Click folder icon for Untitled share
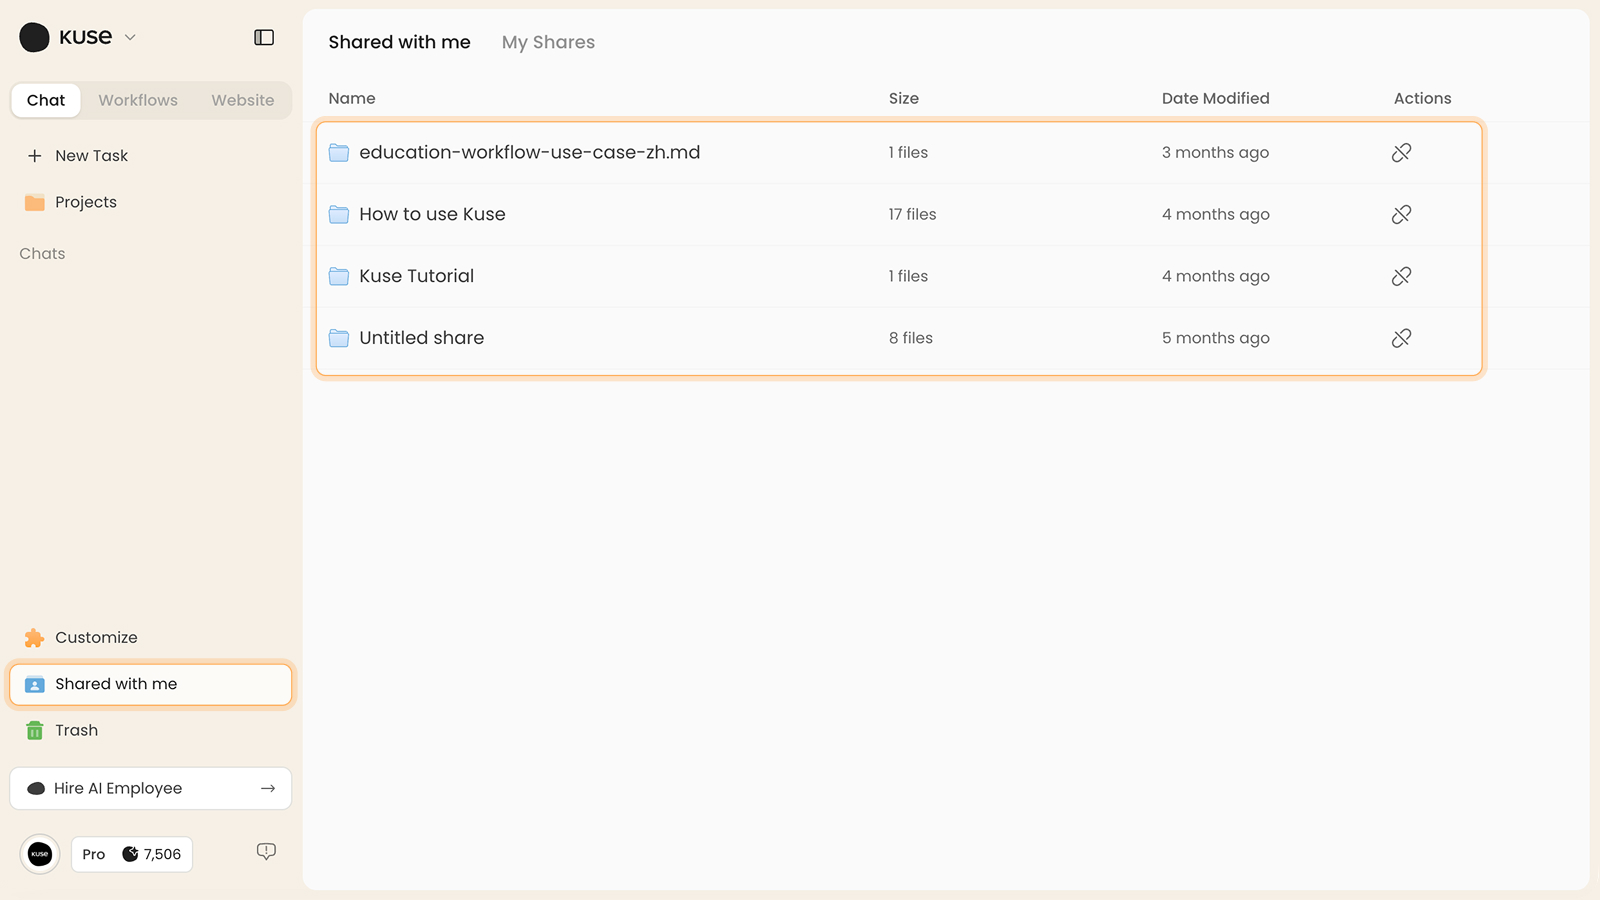The height and width of the screenshot is (900, 1600). (339, 339)
